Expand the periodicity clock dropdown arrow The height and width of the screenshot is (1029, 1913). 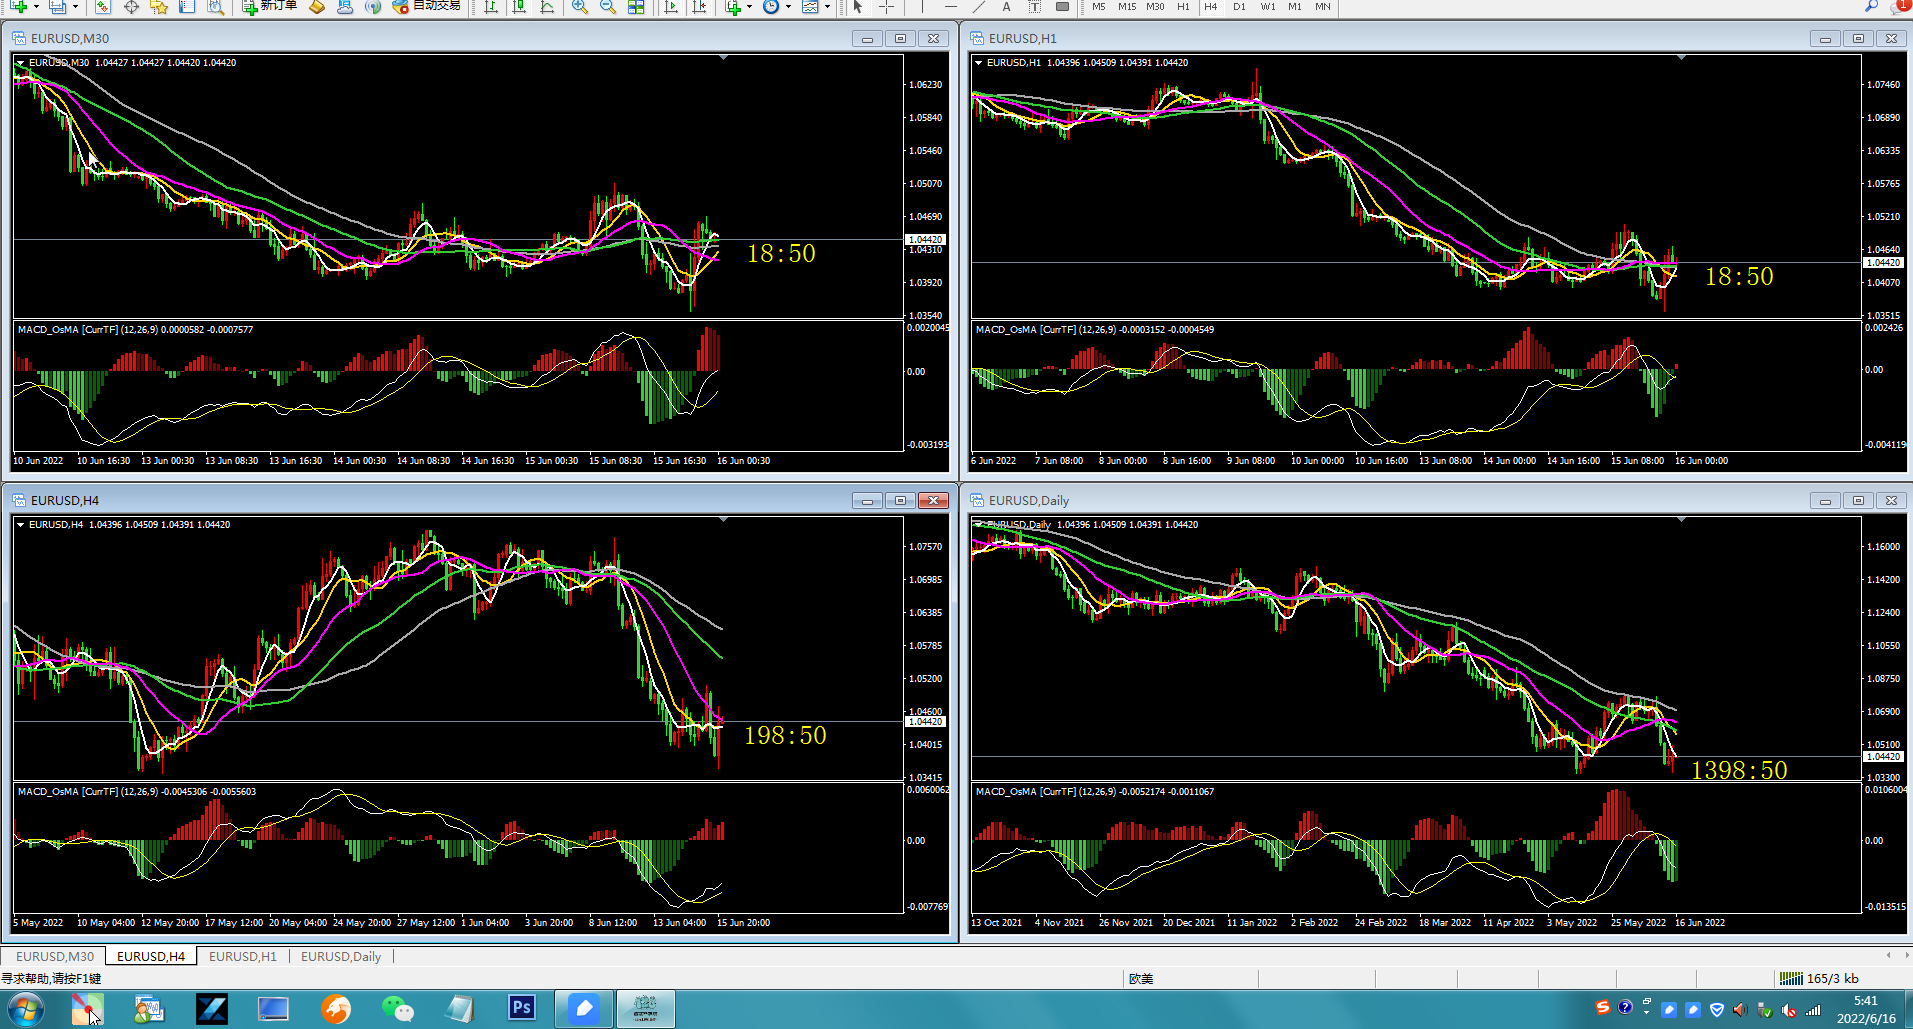pos(788,7)
